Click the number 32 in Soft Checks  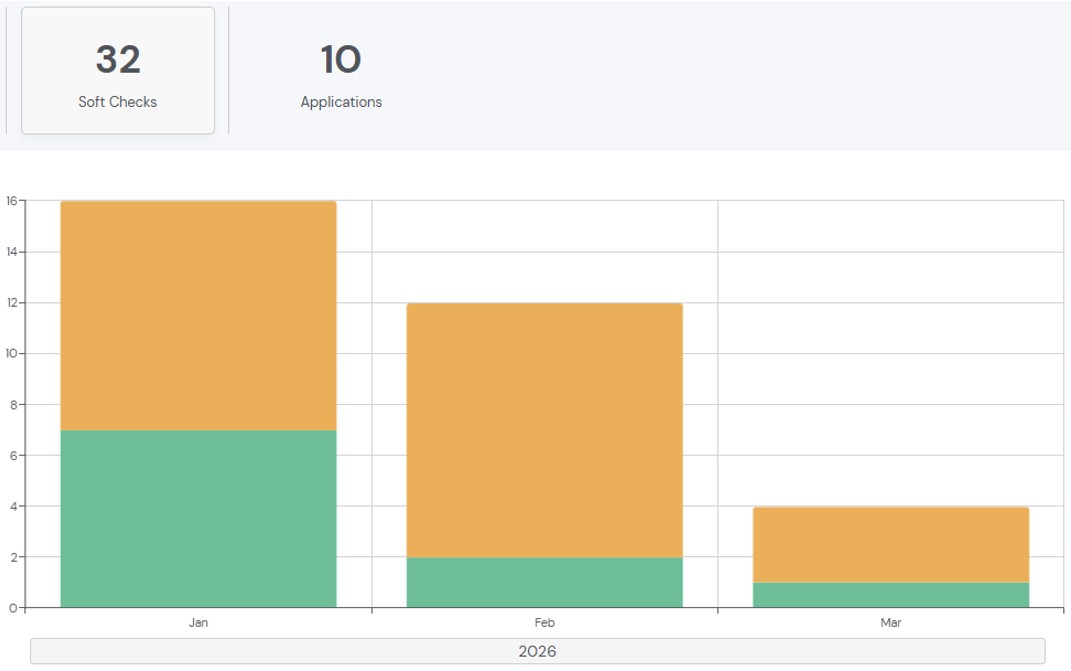(x=118, y=60)
